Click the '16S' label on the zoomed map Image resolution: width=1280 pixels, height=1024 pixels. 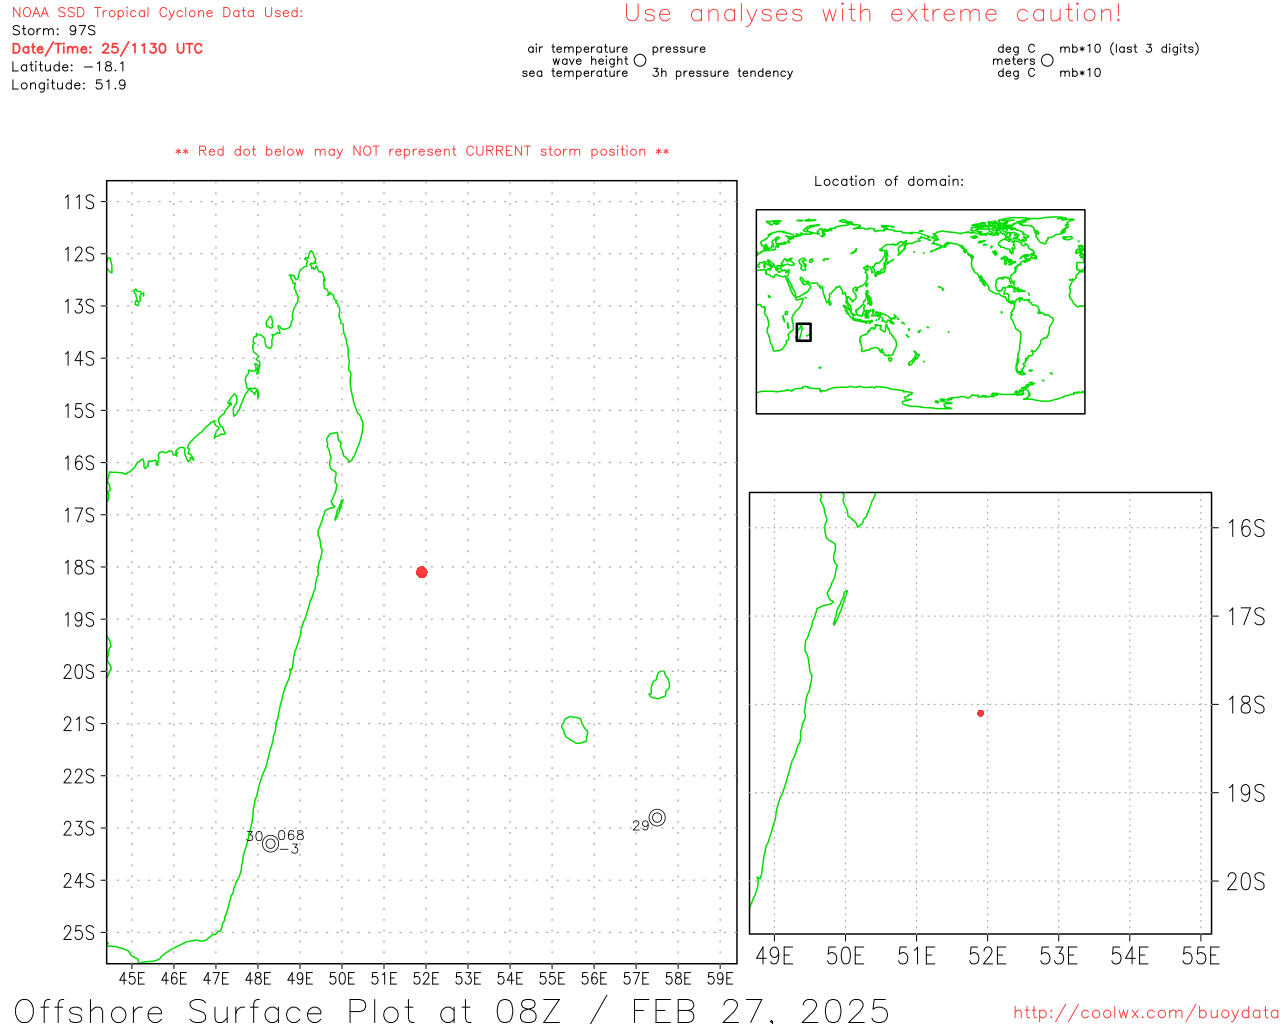pyautogui.click(x=1246, y=528)
